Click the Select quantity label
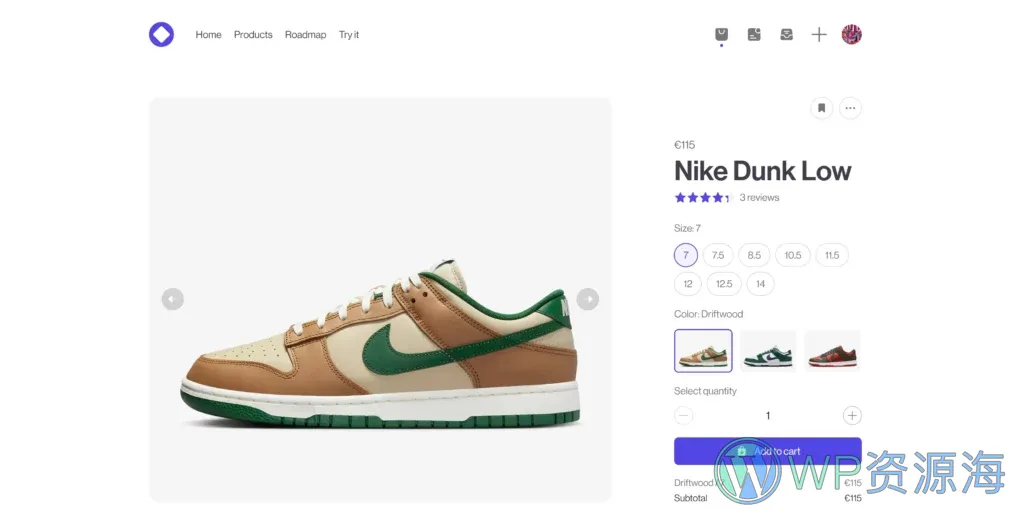This screenshot has height=526, width=1024. pos(705,391)
